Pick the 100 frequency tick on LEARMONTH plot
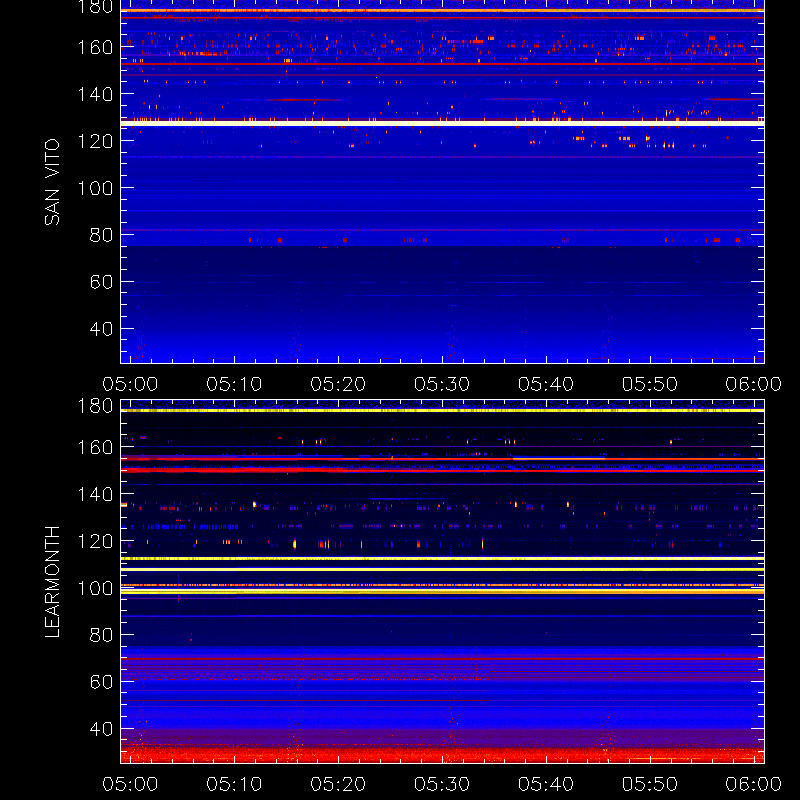Viewport: 800px width, 800px height. coord(95,588)
